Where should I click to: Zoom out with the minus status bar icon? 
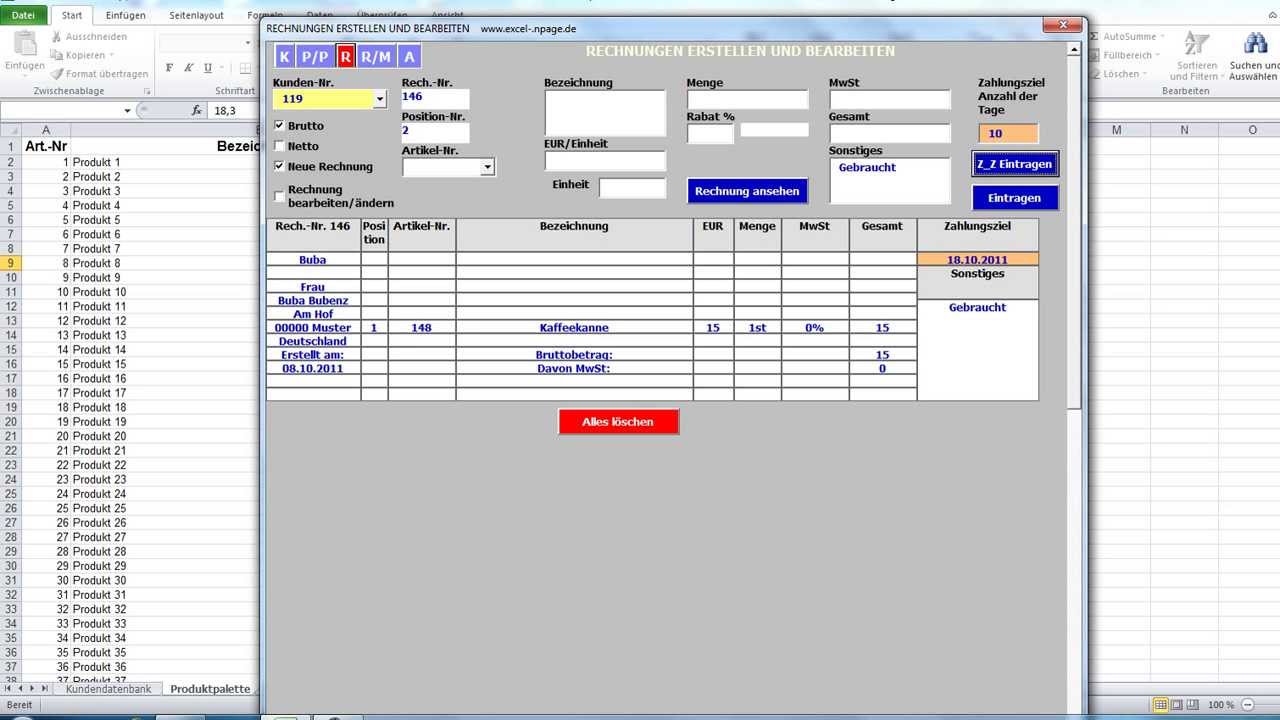[1247, 705]
